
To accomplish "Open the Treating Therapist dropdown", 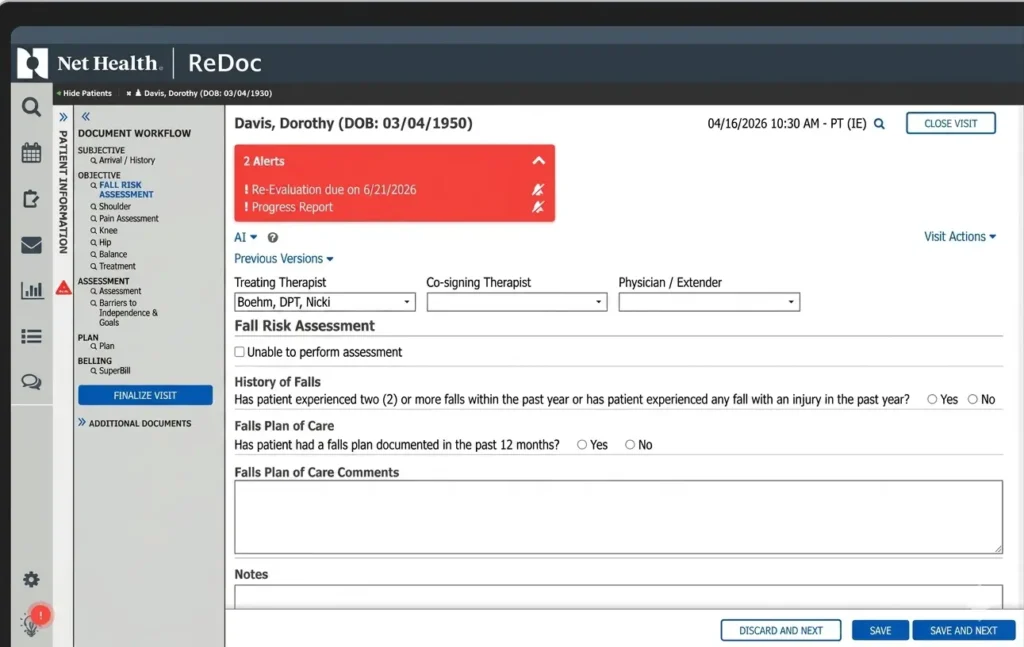I will click(325, 302).
